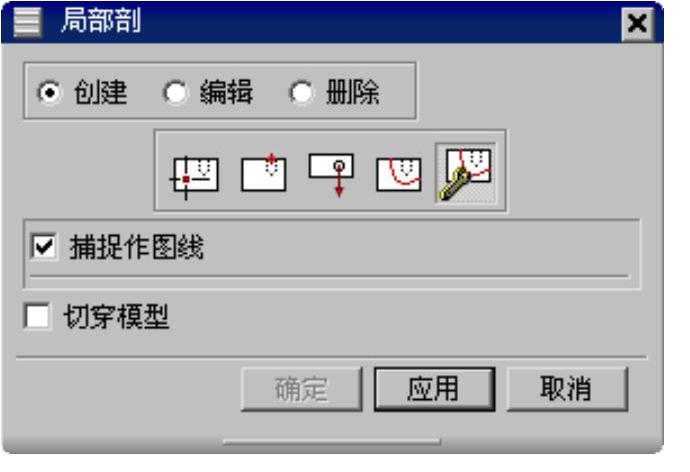This screenshot has width=690, height=472.
Task: Click the empty line below 捕捉作图线
Action: (x=330, y=276)
